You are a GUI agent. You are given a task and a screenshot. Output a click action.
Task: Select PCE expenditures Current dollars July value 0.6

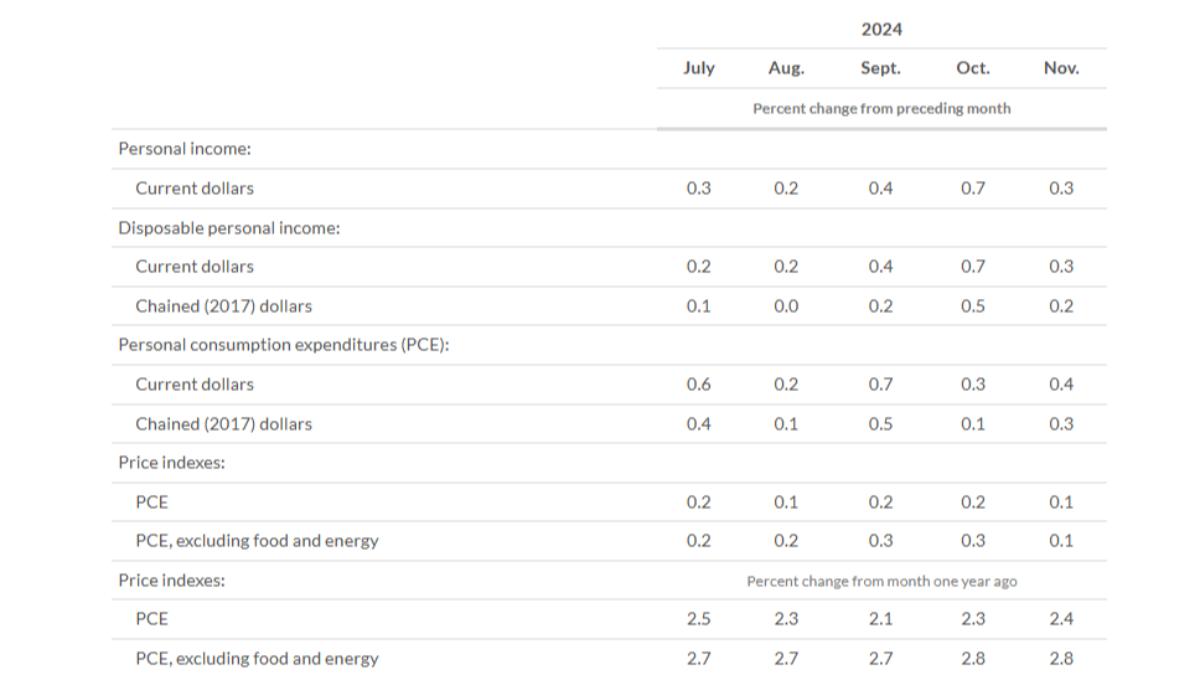click(698, 384)
